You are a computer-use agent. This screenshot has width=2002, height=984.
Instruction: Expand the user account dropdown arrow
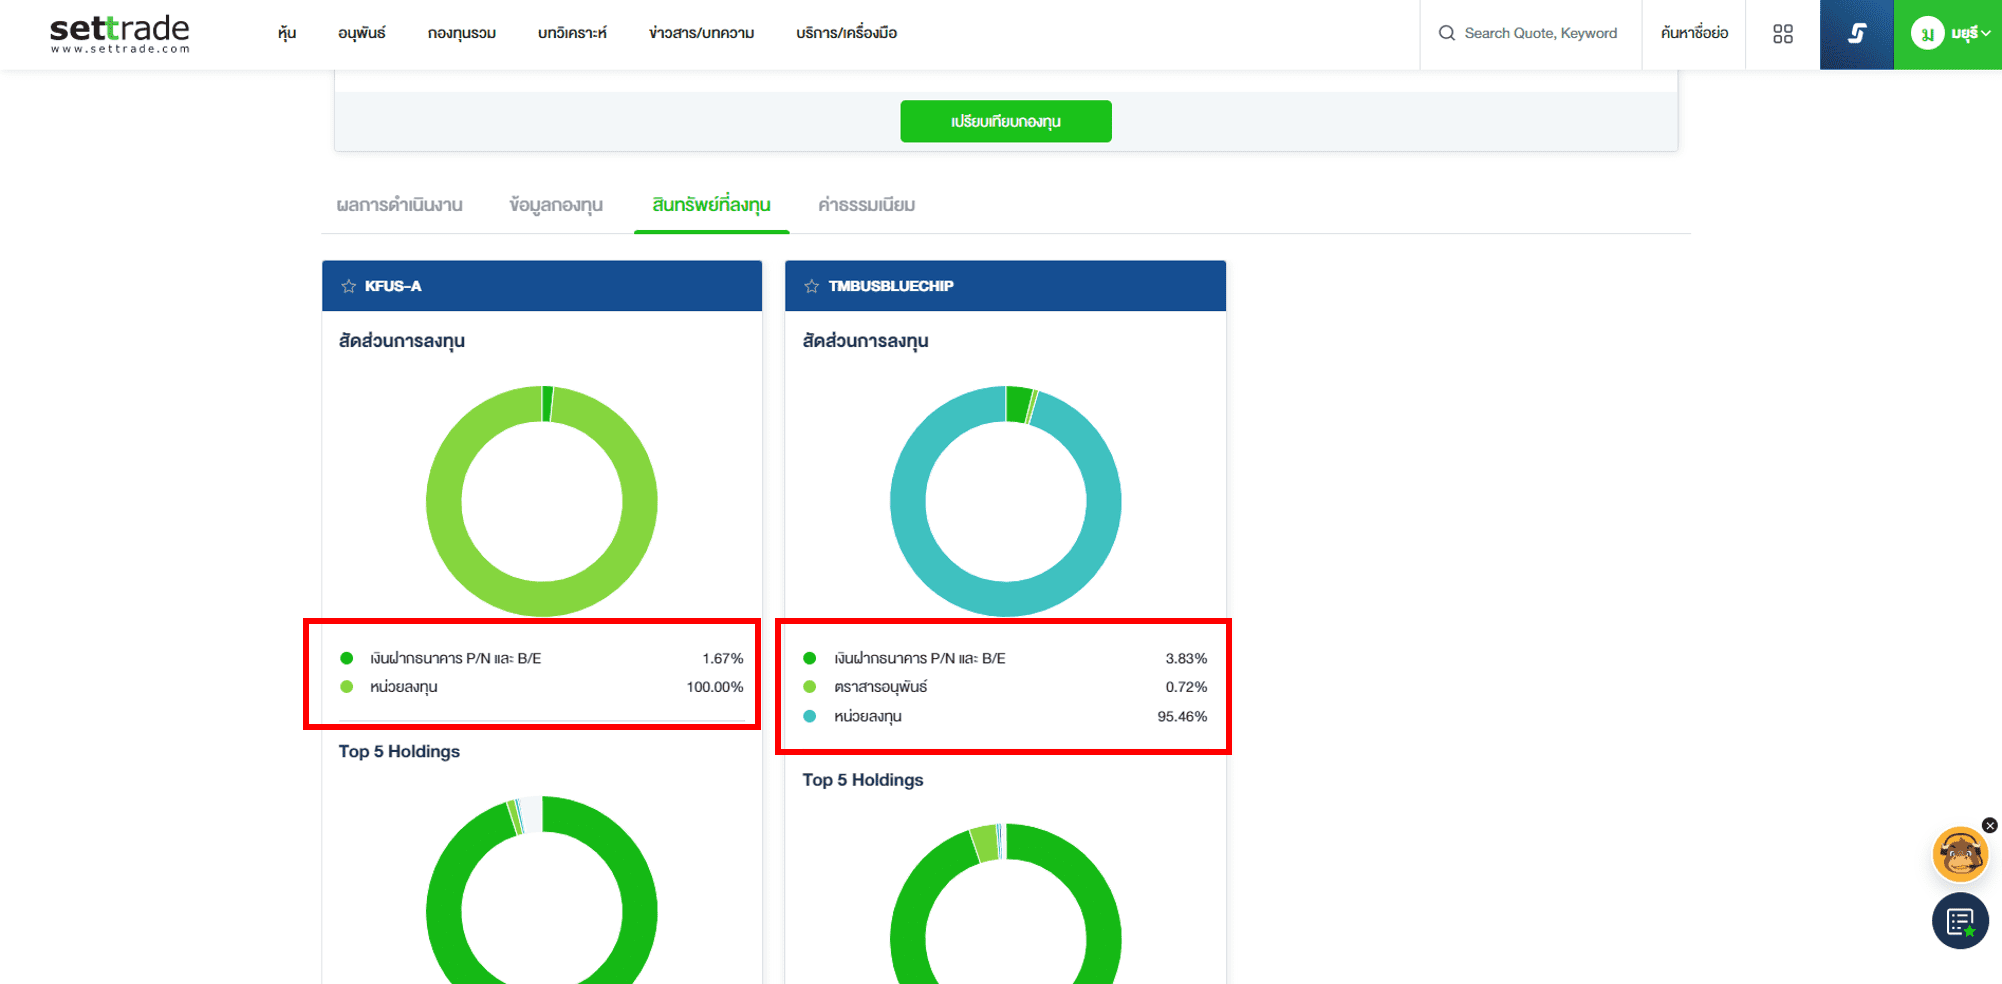1986,33
